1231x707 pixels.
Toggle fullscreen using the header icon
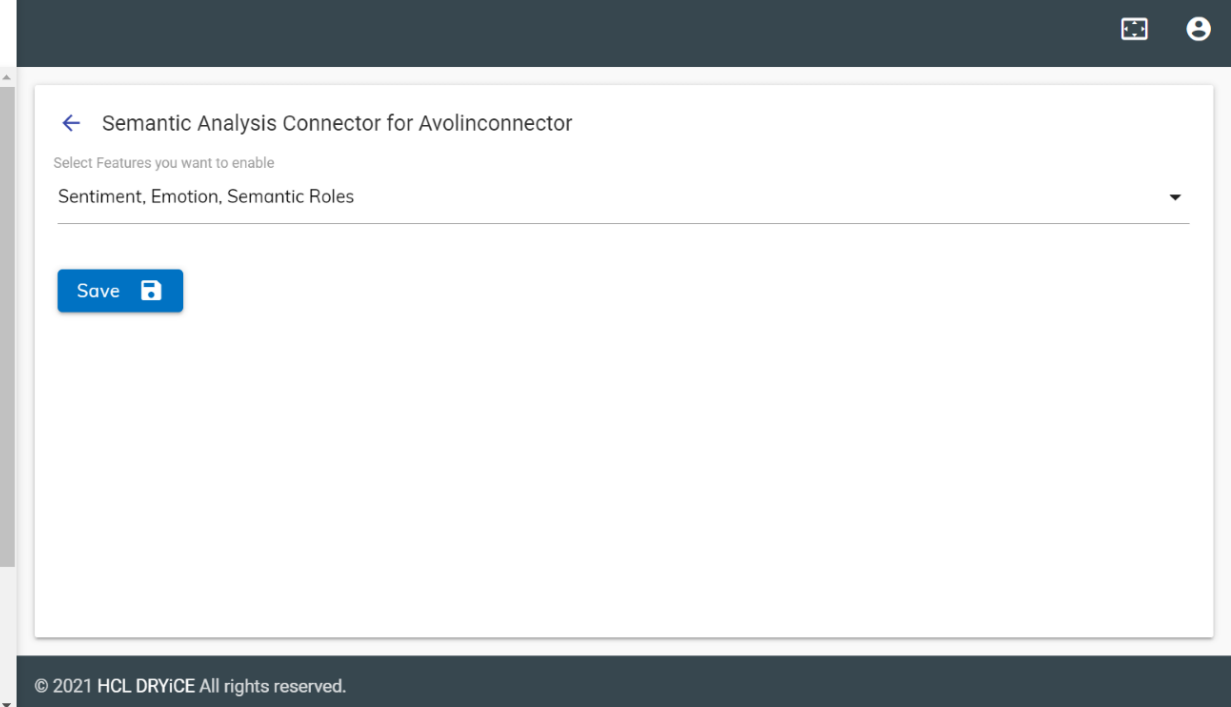point(1134,29)
